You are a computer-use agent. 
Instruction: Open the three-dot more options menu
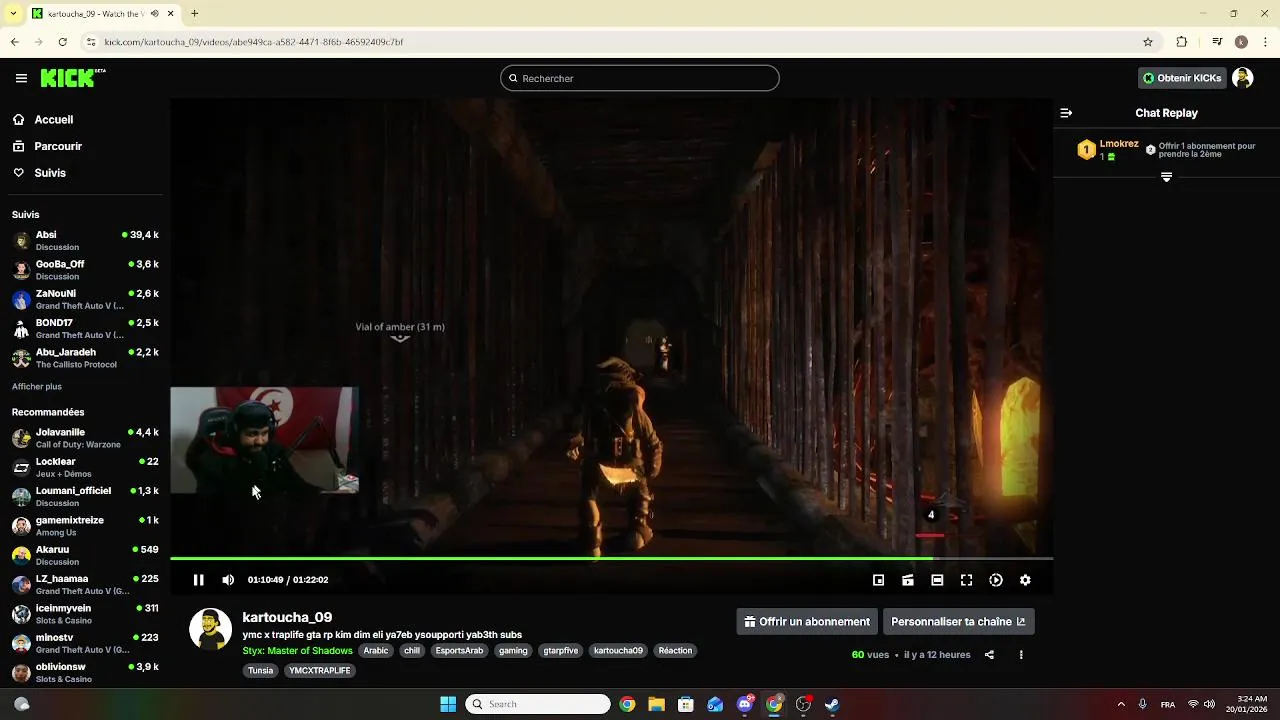(x=1021, y=655)
